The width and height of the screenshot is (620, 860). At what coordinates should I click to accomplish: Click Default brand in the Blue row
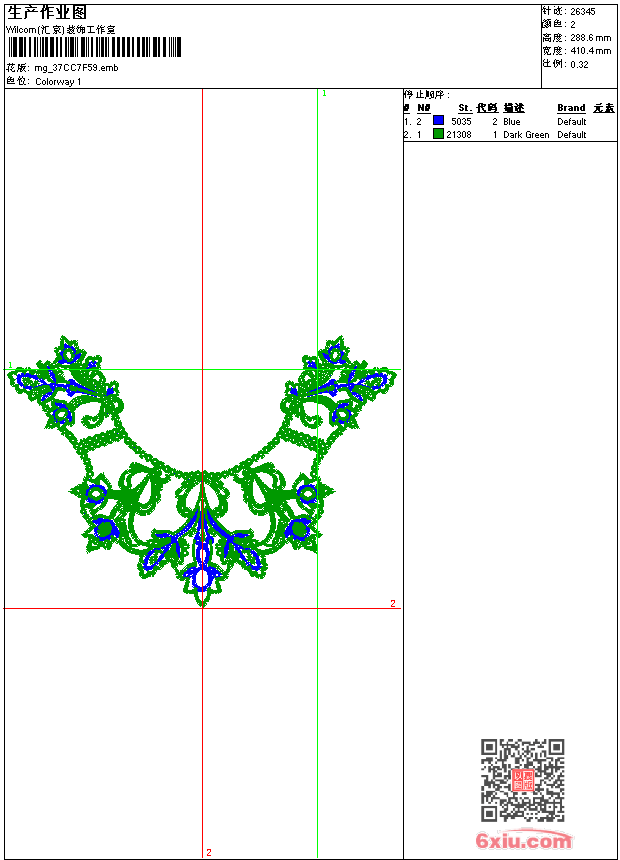point(572,122)
